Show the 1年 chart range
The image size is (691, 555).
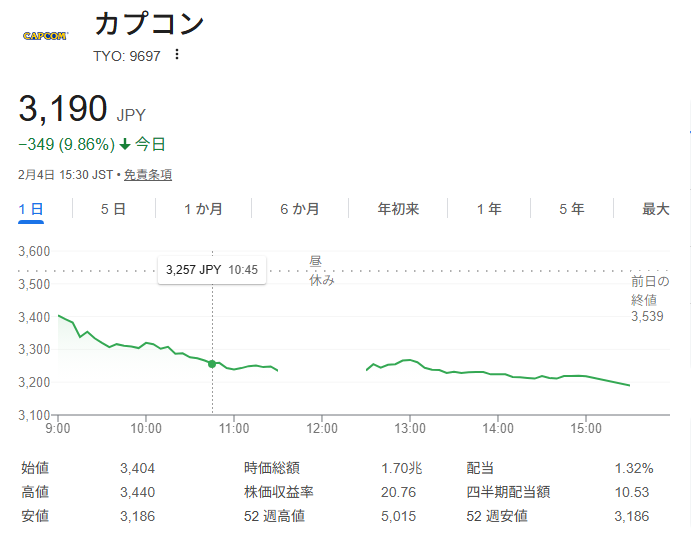(x=489, y=209)
